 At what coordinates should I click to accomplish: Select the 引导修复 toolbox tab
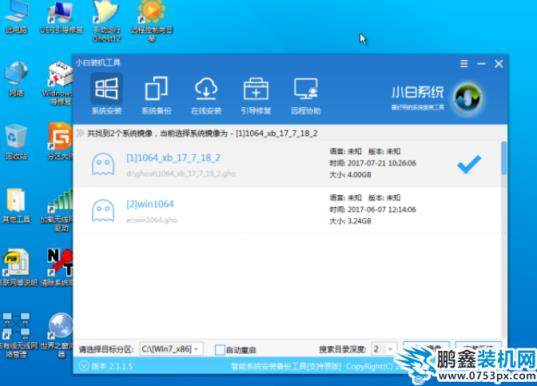[256, 95]
